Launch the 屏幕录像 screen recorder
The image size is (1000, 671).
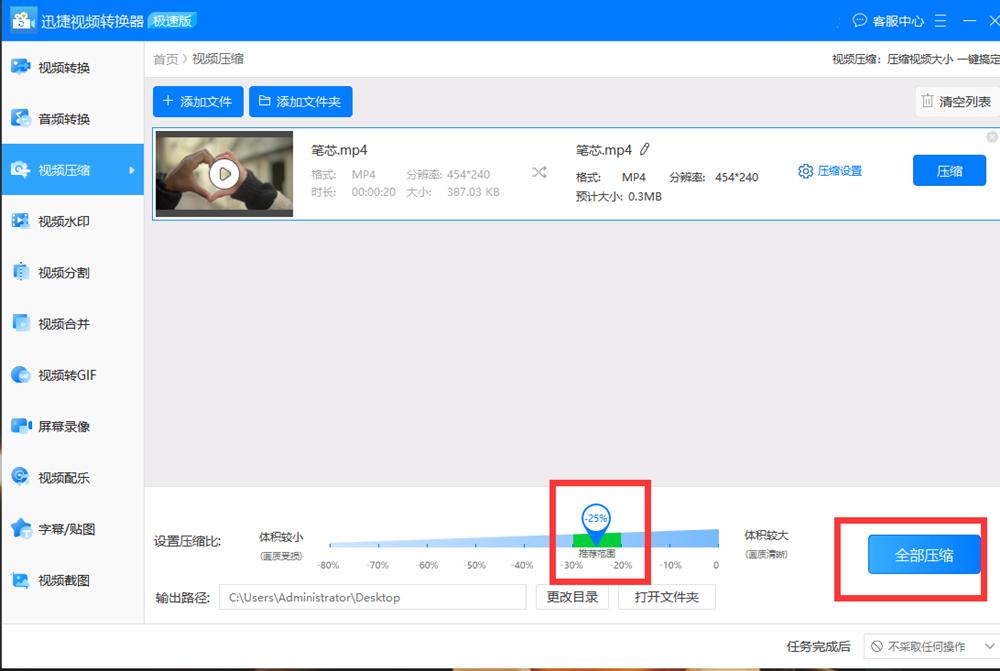coord(60,426)
